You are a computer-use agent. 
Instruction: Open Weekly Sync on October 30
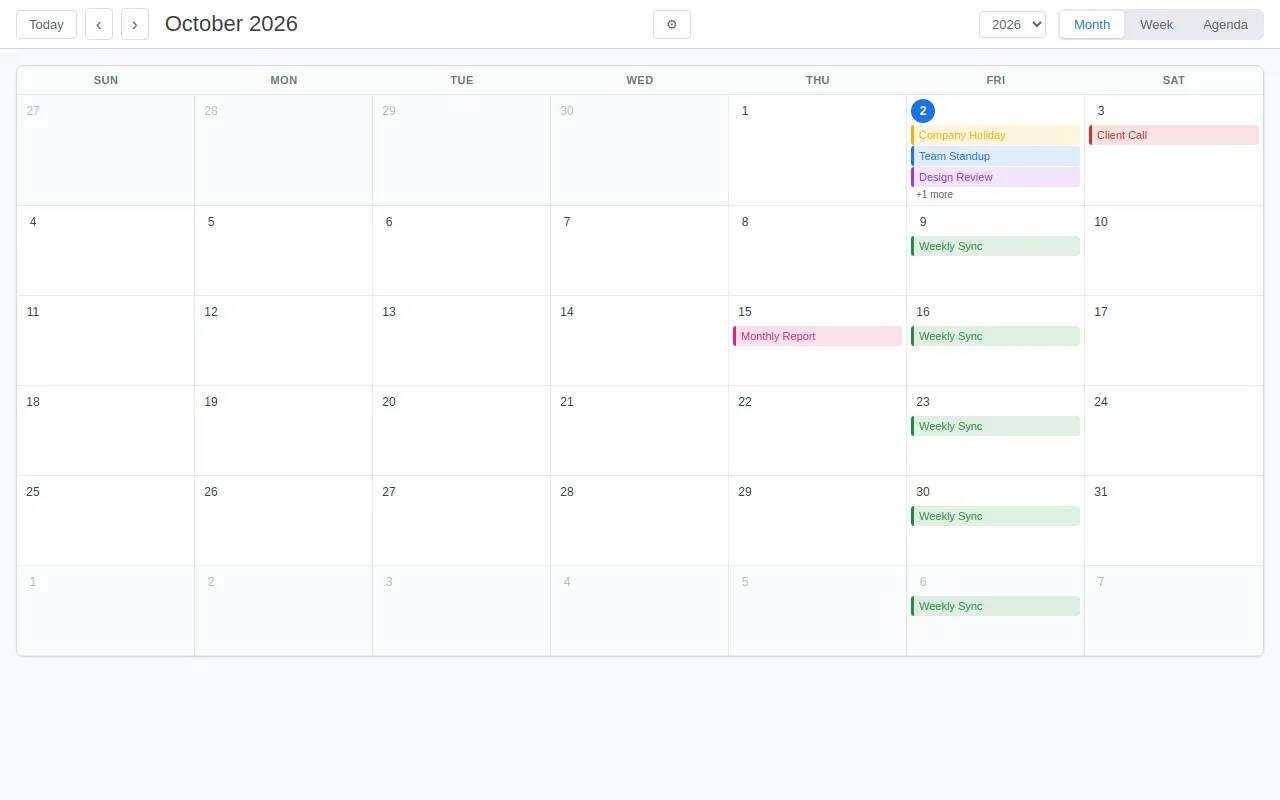(x=995, y=516)
